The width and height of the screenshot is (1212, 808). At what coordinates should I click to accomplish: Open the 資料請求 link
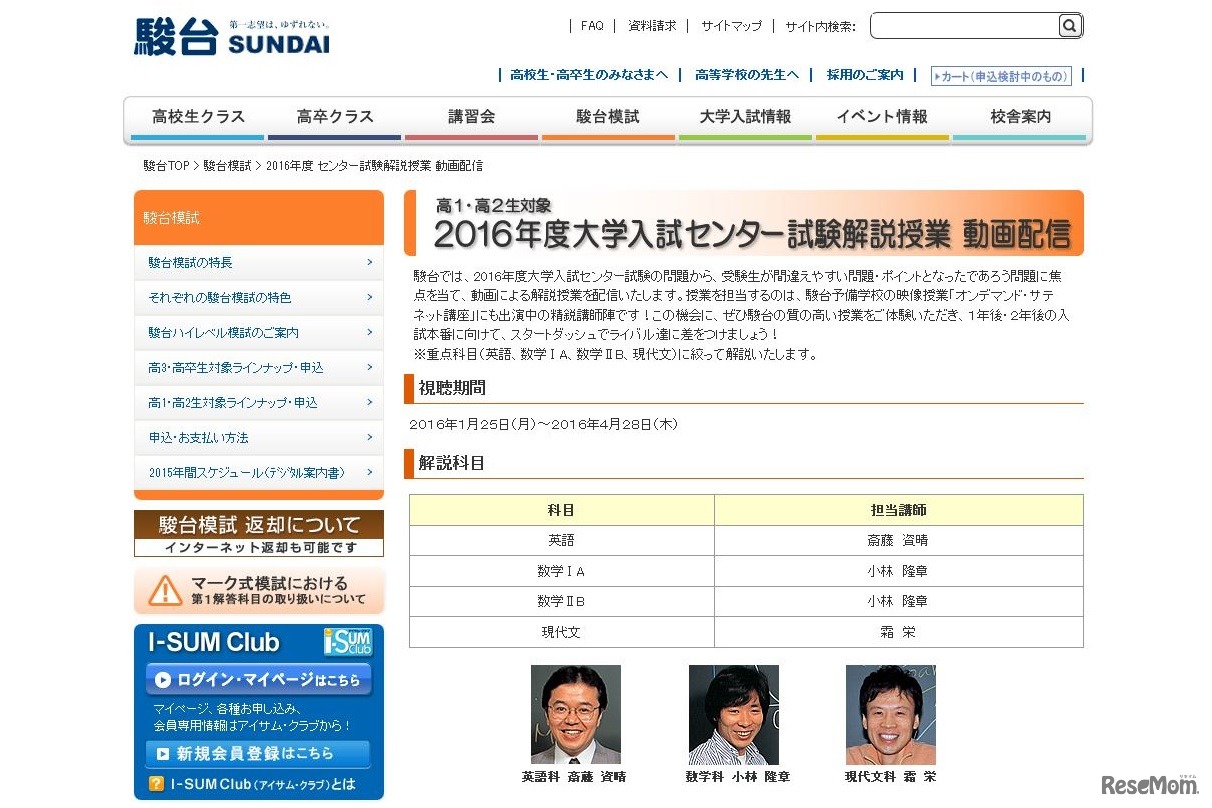652,25
